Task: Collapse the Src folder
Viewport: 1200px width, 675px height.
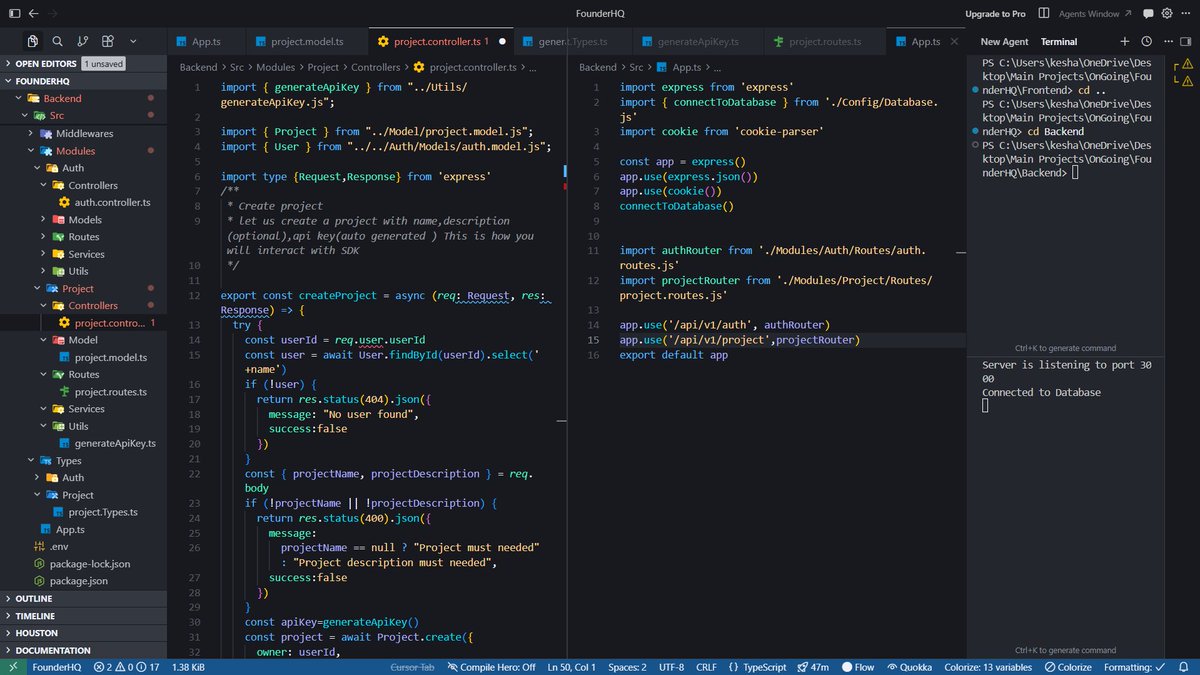Action: 83,116
